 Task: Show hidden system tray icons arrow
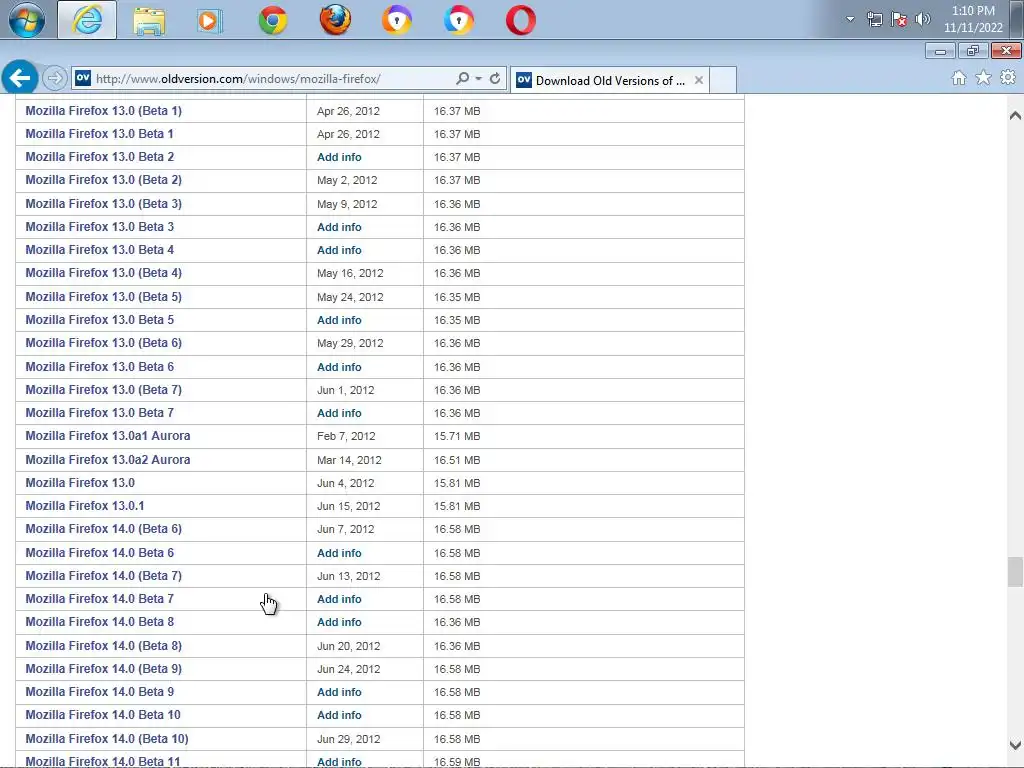pos(850,19)
